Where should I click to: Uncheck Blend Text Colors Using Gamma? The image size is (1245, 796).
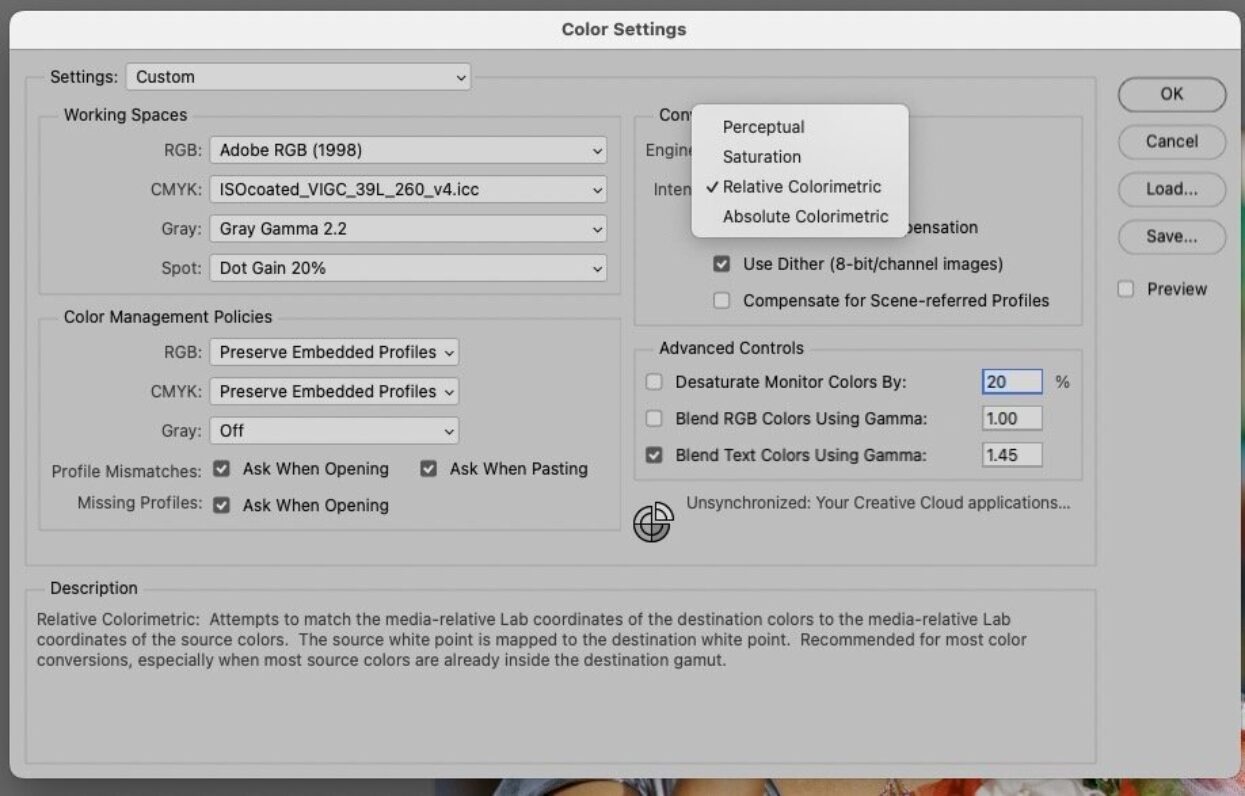tap(654, 456)
